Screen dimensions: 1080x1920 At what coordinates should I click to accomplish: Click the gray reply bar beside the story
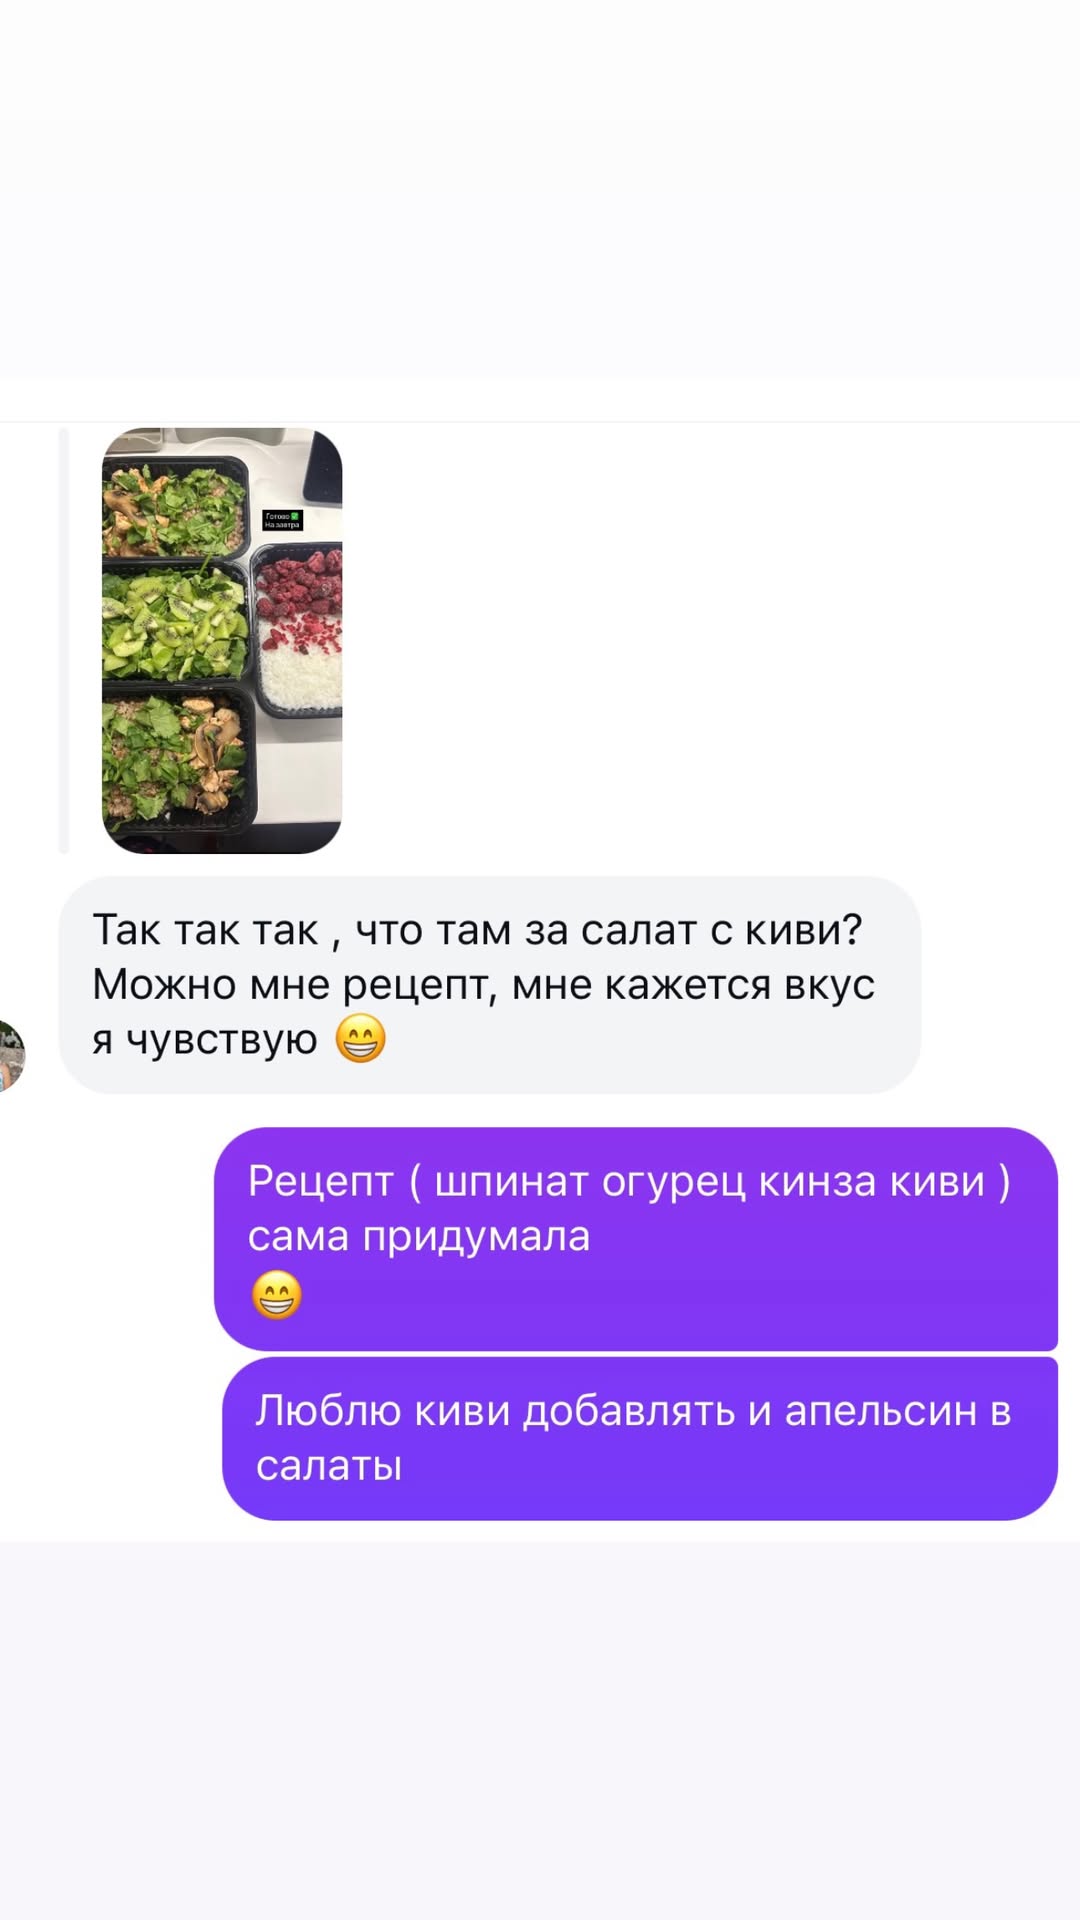(64, 640)
